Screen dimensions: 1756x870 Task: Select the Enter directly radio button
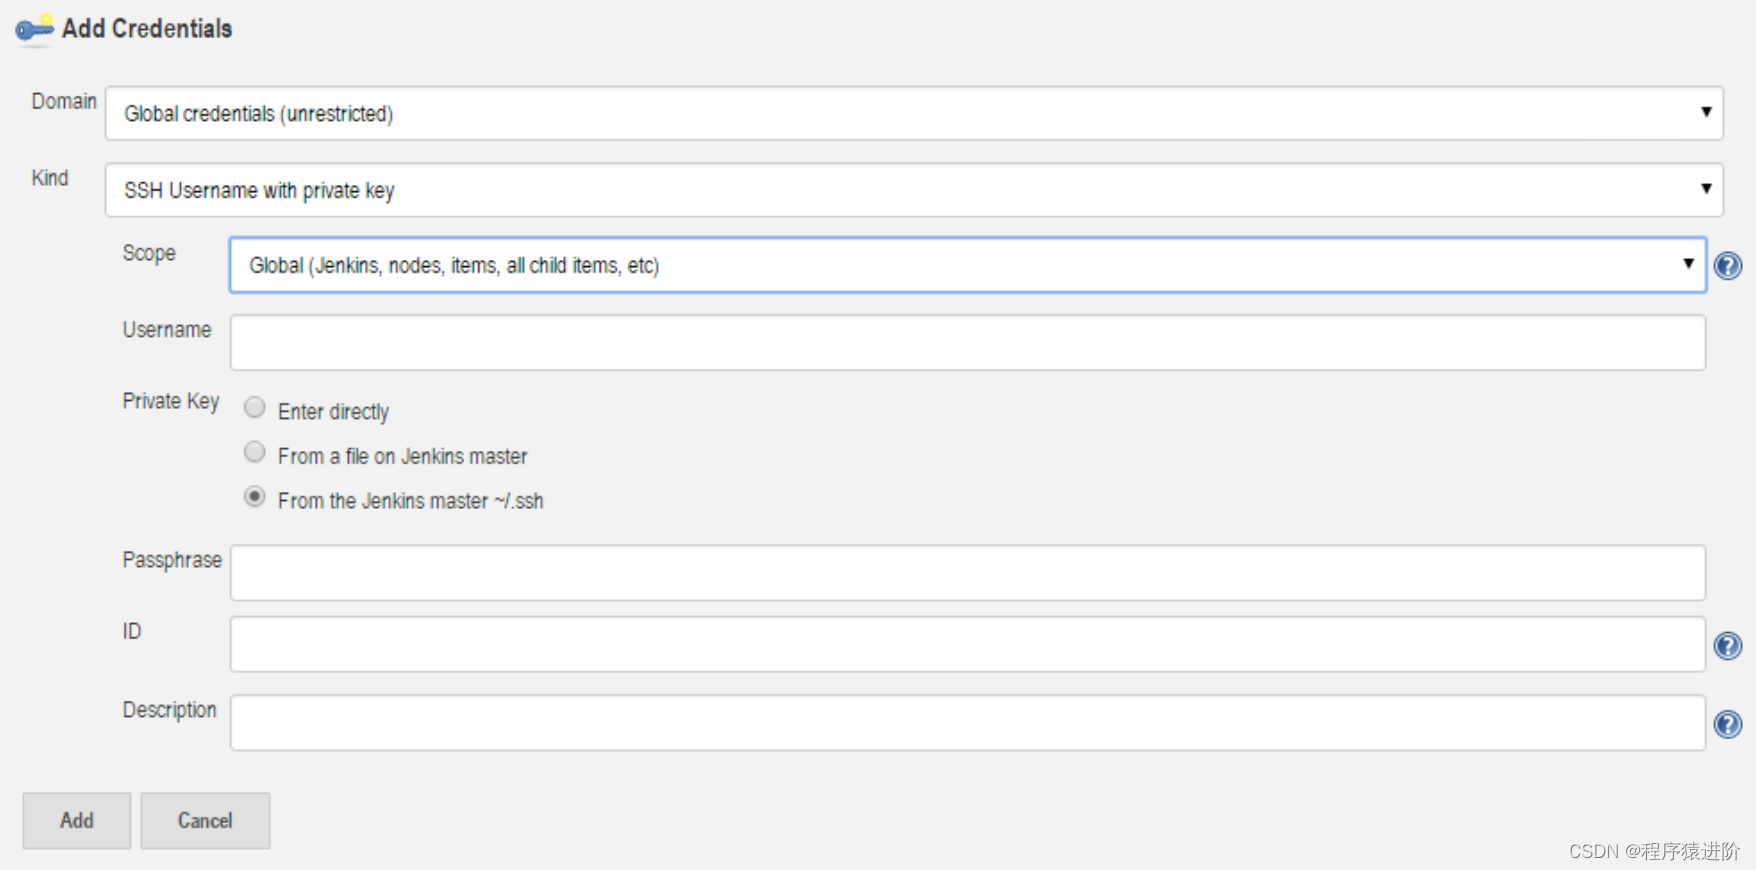pos(255,407)
